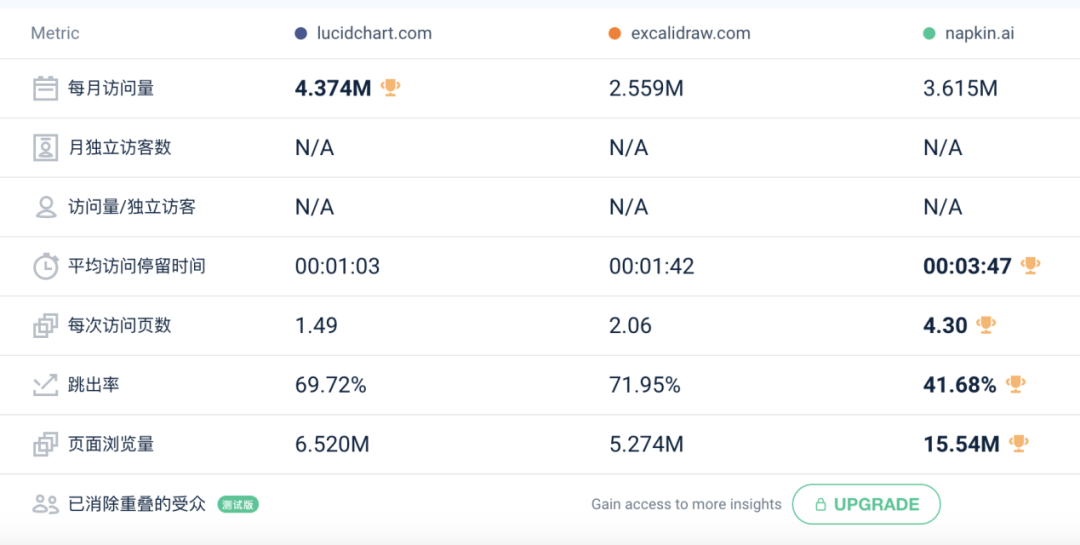Open the lucidchart.com column header
The image size is (1080, 545).
pyautogui.click(x=373, y=33)
